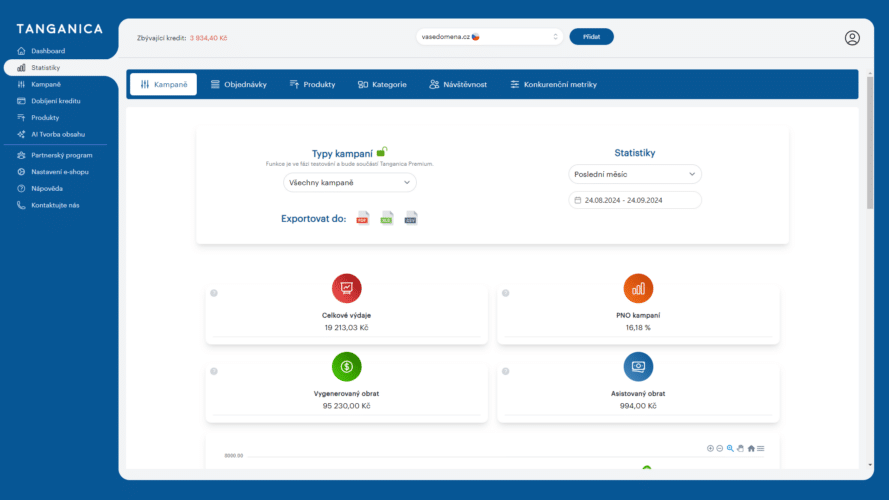Screen dimensions: 889x500
Task: Click the date range field 24.08.2024 - 24.09.2024
Action: [635, 200]
